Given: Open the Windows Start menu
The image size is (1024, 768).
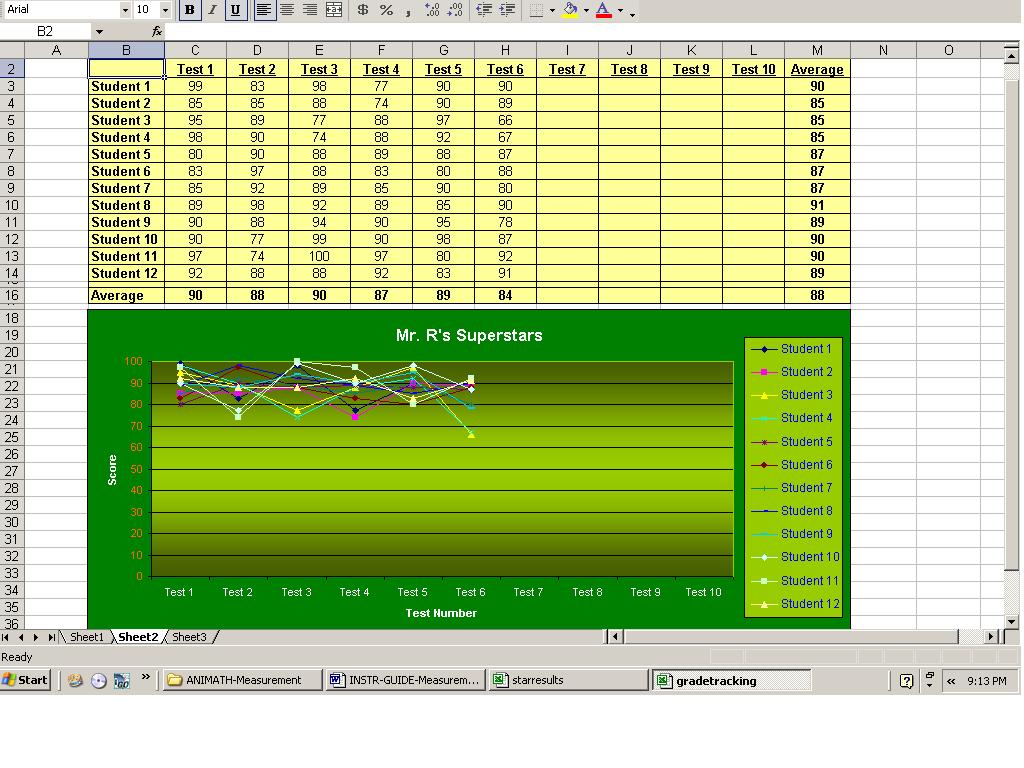Looking at the screenshot, I should [x=25, y=680].
